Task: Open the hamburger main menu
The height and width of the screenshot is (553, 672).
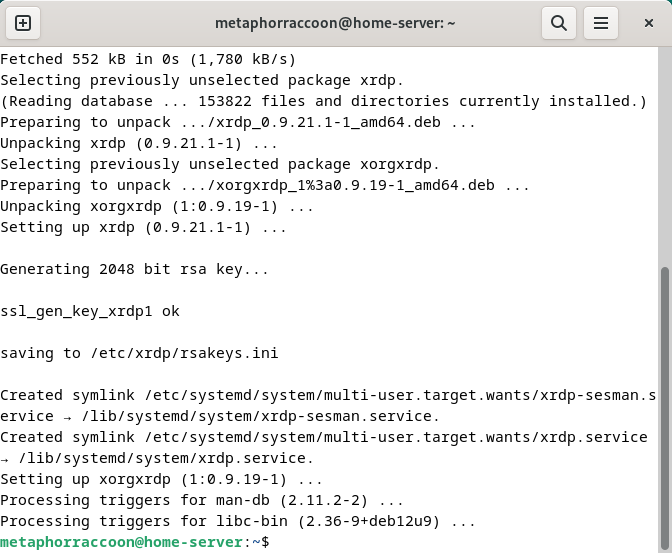Action: point(600,23)
